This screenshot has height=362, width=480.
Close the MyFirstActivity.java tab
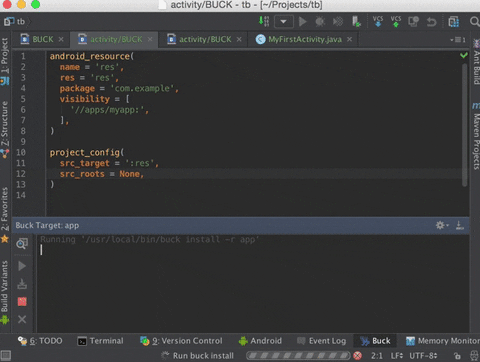pyautogui.click(x=349, y=39)
